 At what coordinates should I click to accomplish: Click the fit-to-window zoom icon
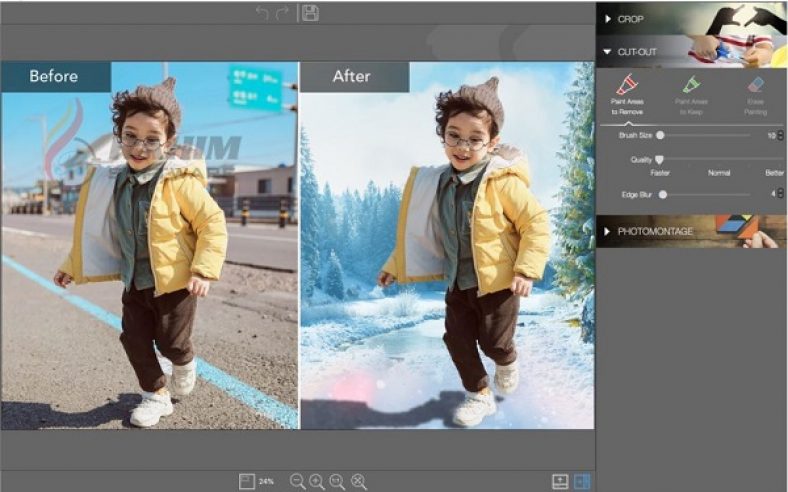click(359, 481)
